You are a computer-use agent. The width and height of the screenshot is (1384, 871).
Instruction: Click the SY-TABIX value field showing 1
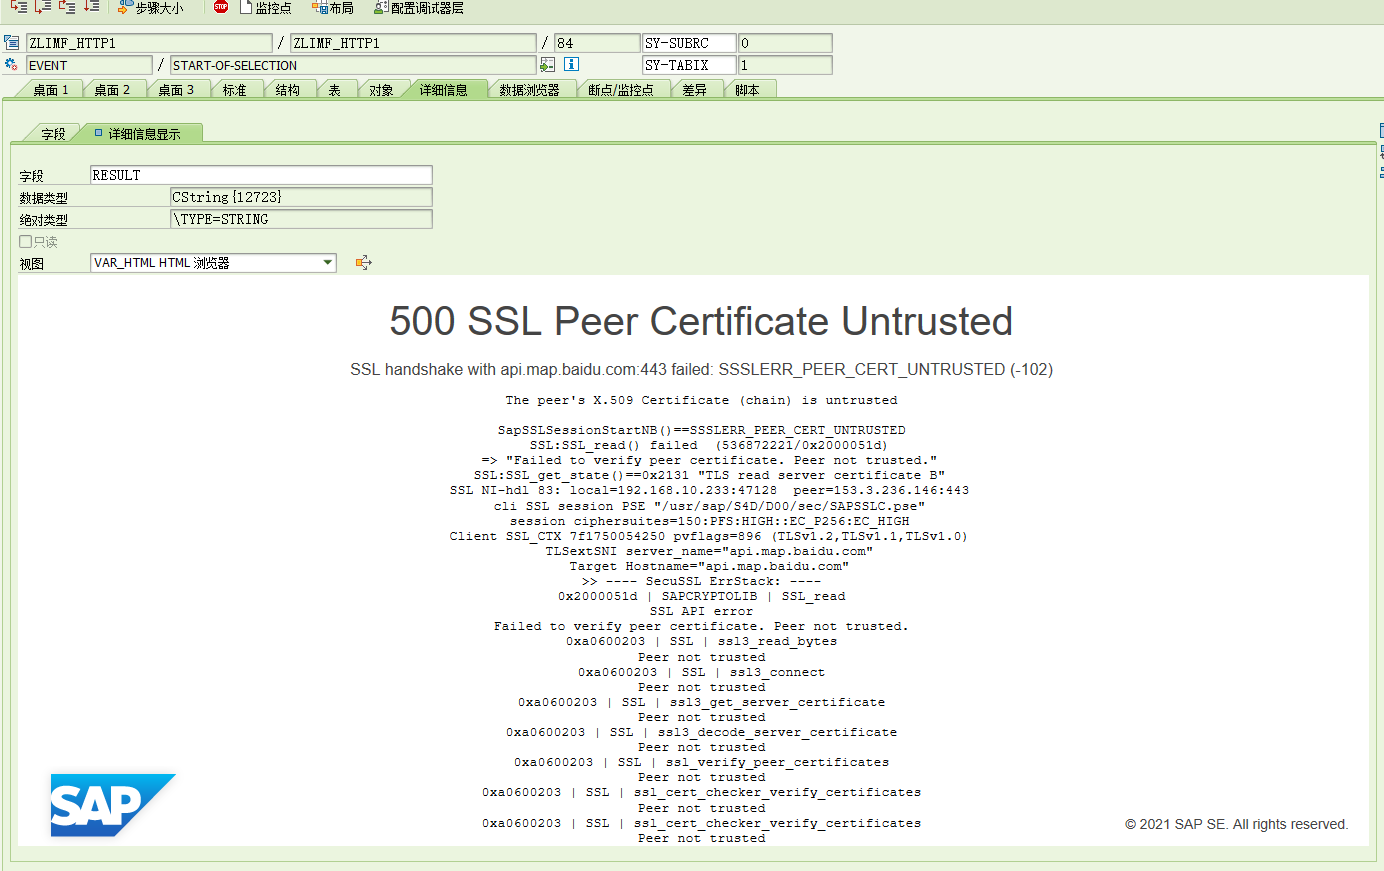(785, 65)
